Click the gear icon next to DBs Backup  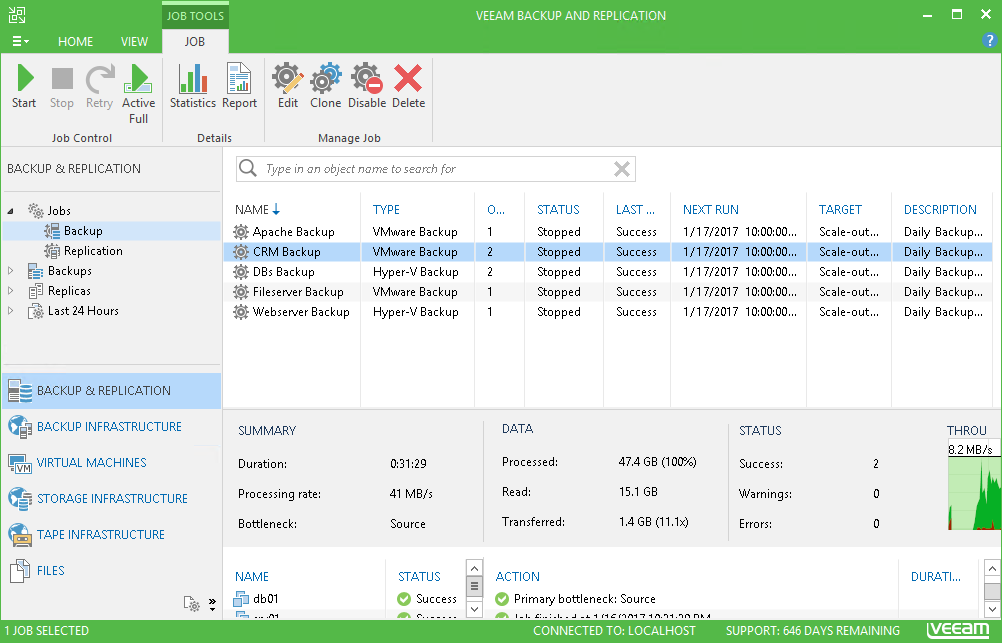coord(241,272)
